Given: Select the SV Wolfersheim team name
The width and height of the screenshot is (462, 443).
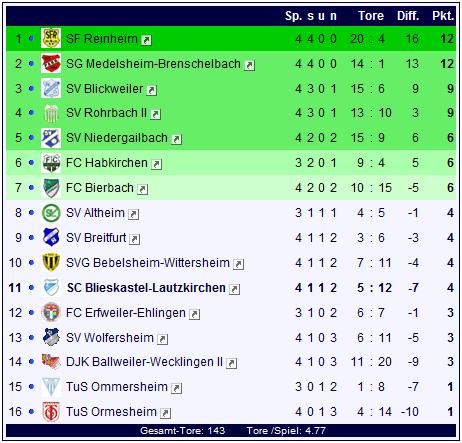Looking at the screenshot, I should click(x=110, y=338).
